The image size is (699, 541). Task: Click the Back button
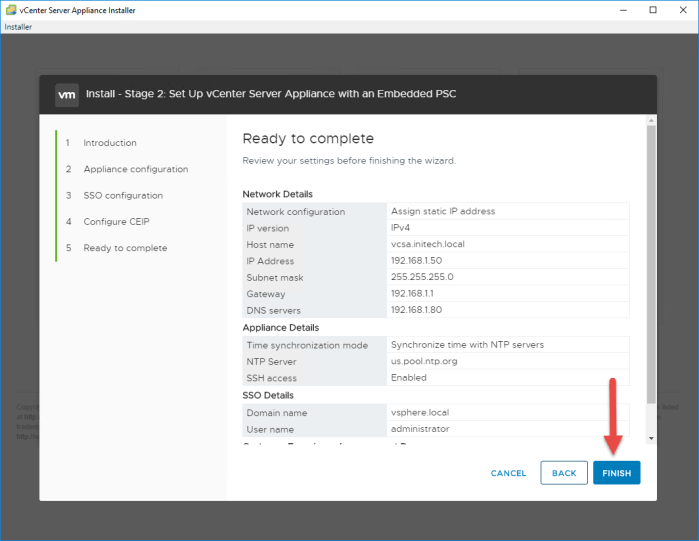[564, 473]
